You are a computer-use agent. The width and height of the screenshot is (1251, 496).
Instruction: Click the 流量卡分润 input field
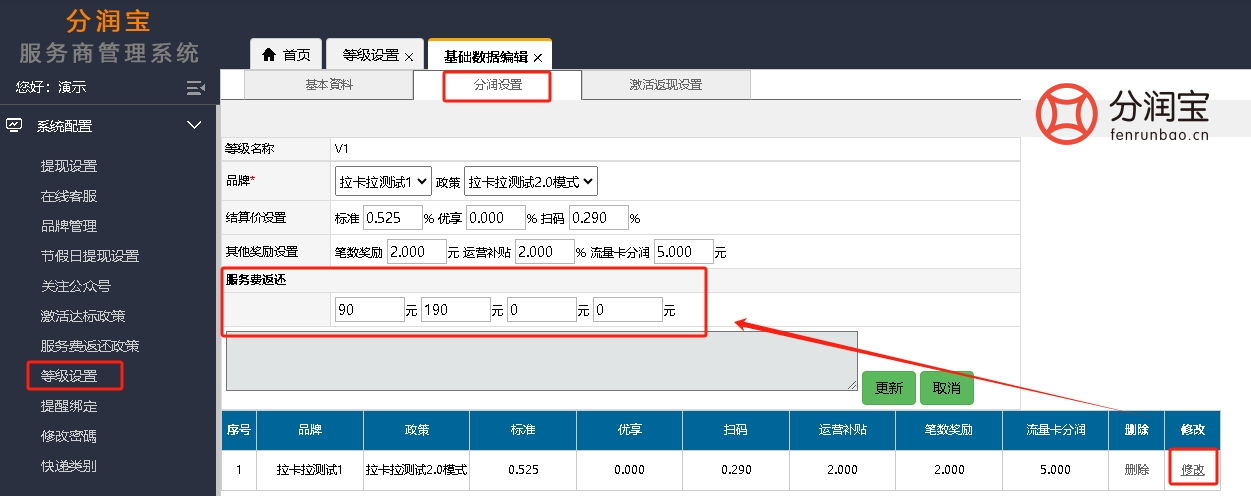[x=684, y=251]
